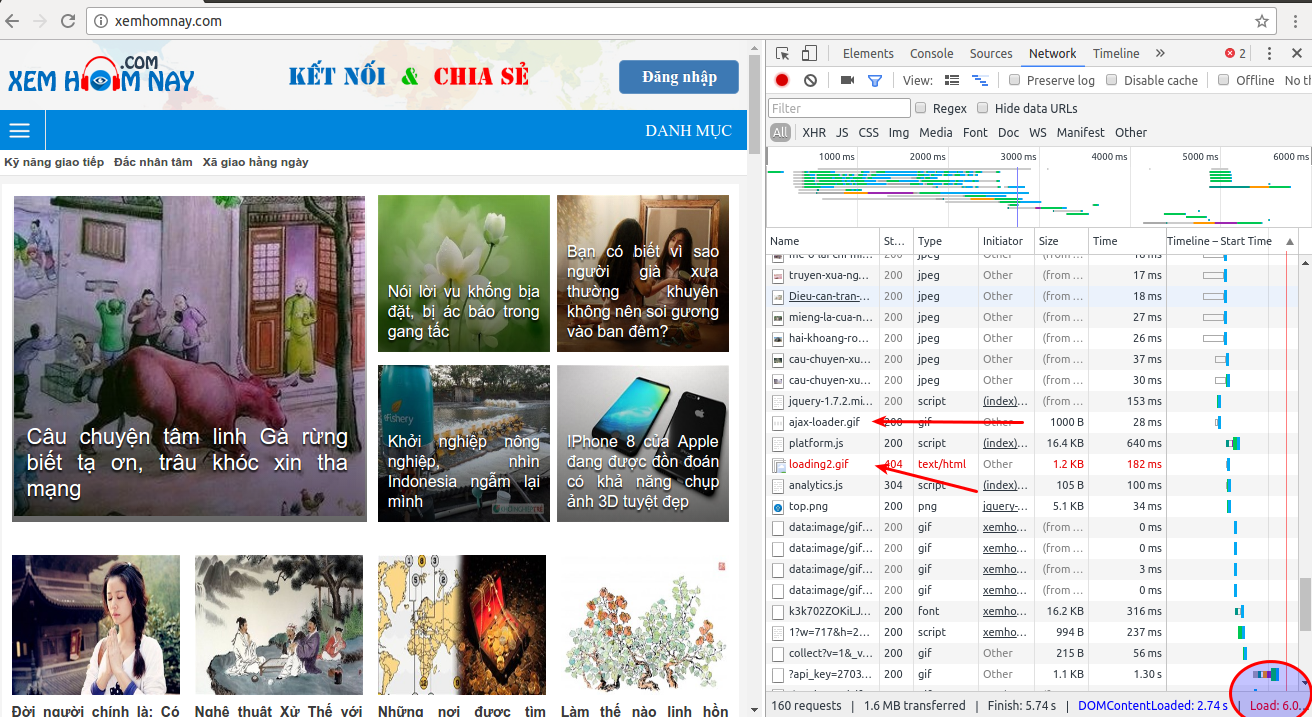Check Hide data URLs
This screenshot has height=717, width=1312.
tap(983, 108)
